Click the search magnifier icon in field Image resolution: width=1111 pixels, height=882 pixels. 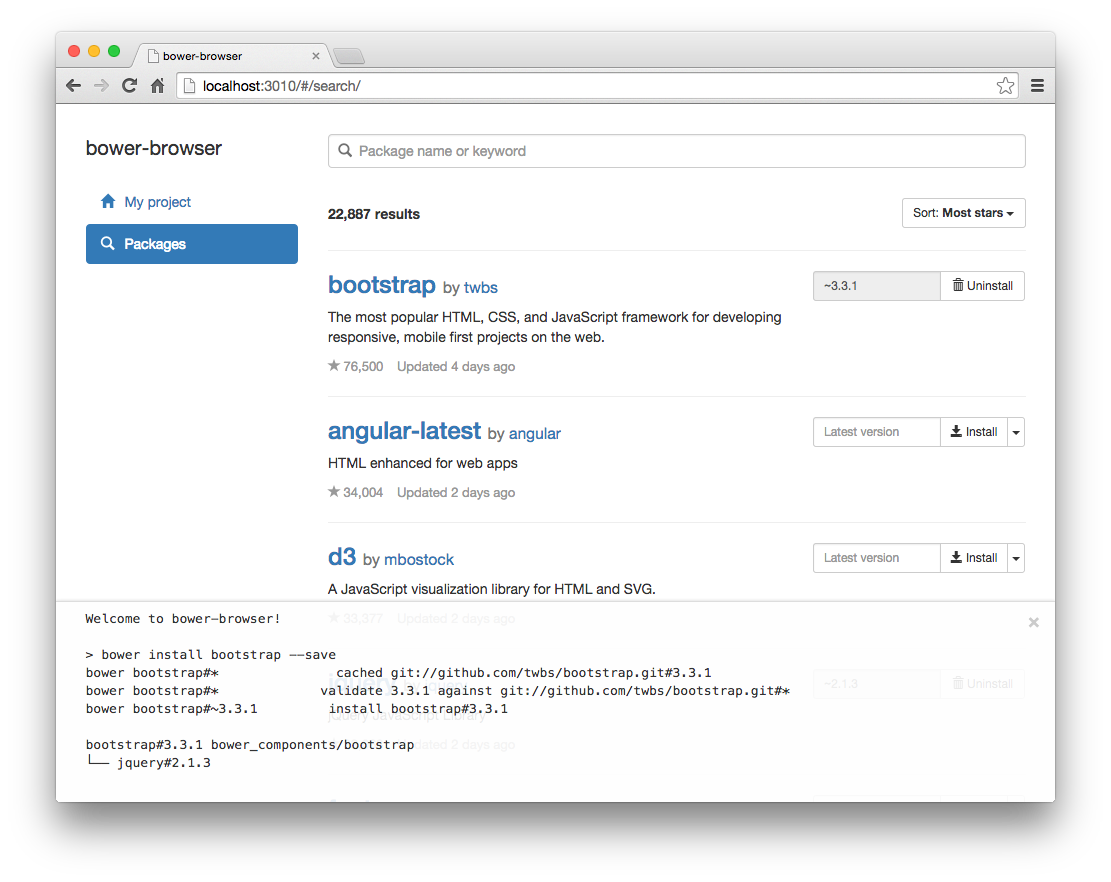pyautogui.click(x=345, y=151)
